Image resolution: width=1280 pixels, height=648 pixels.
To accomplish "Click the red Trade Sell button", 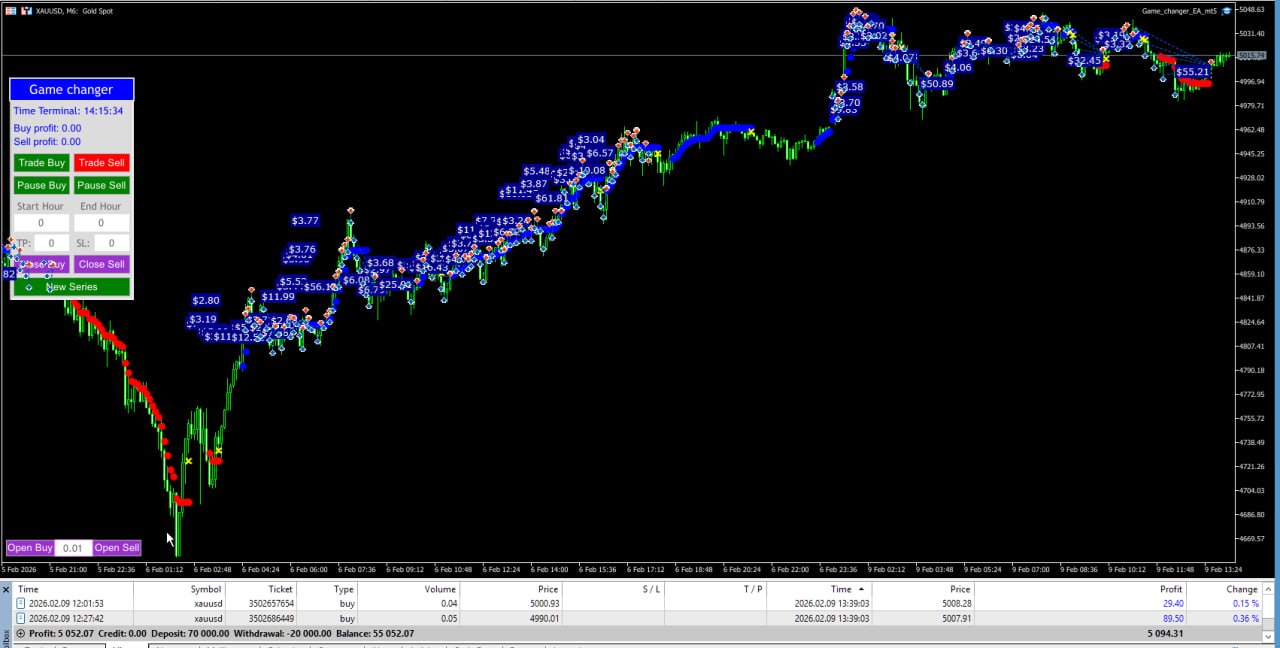I will click(102, 163).
